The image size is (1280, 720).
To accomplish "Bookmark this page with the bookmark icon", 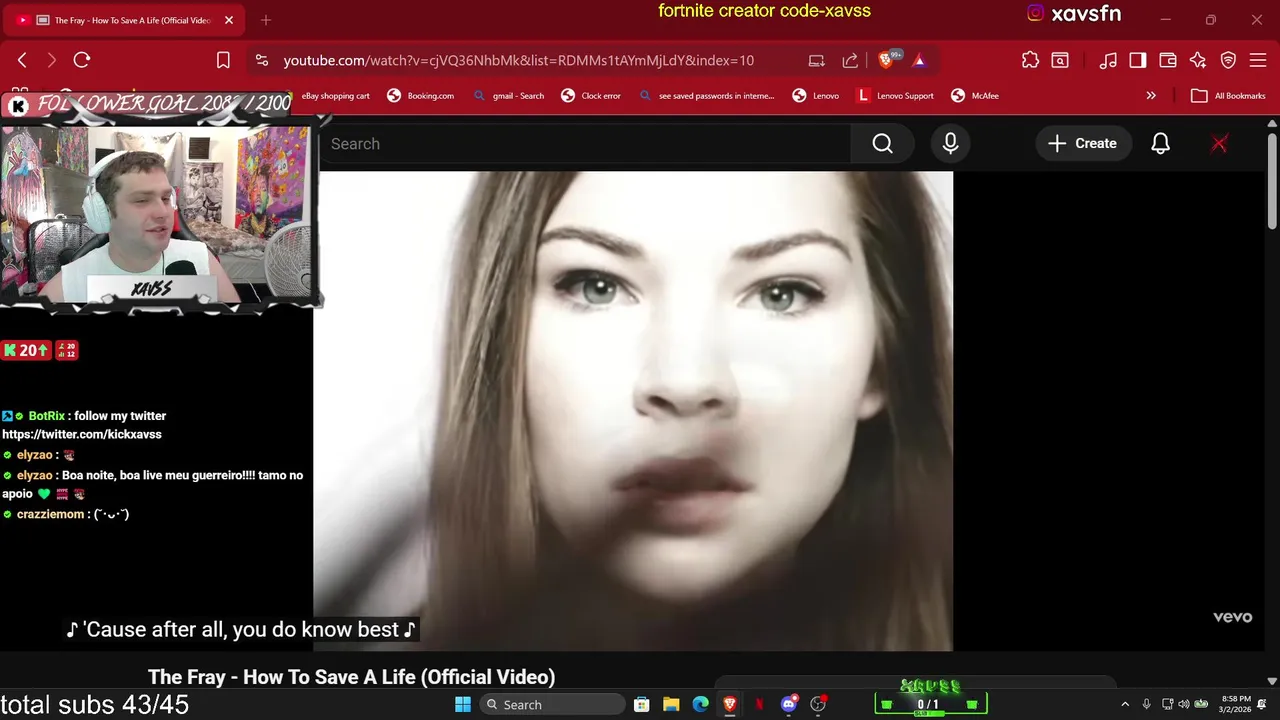I will click(x=223, y=60).
